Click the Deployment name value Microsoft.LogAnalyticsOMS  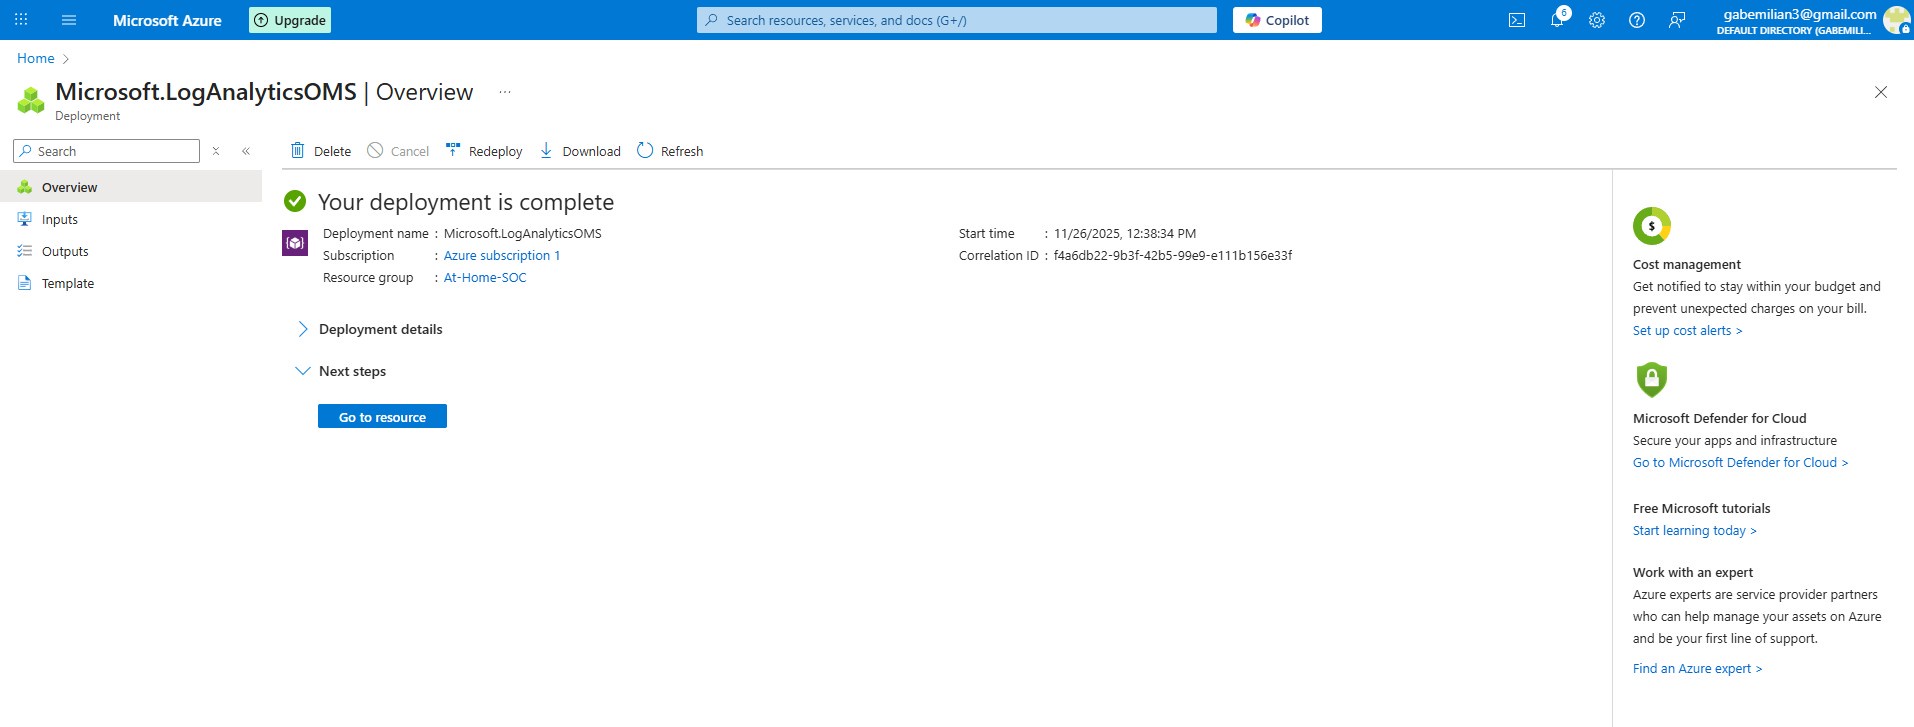click(x=523, y=233)
